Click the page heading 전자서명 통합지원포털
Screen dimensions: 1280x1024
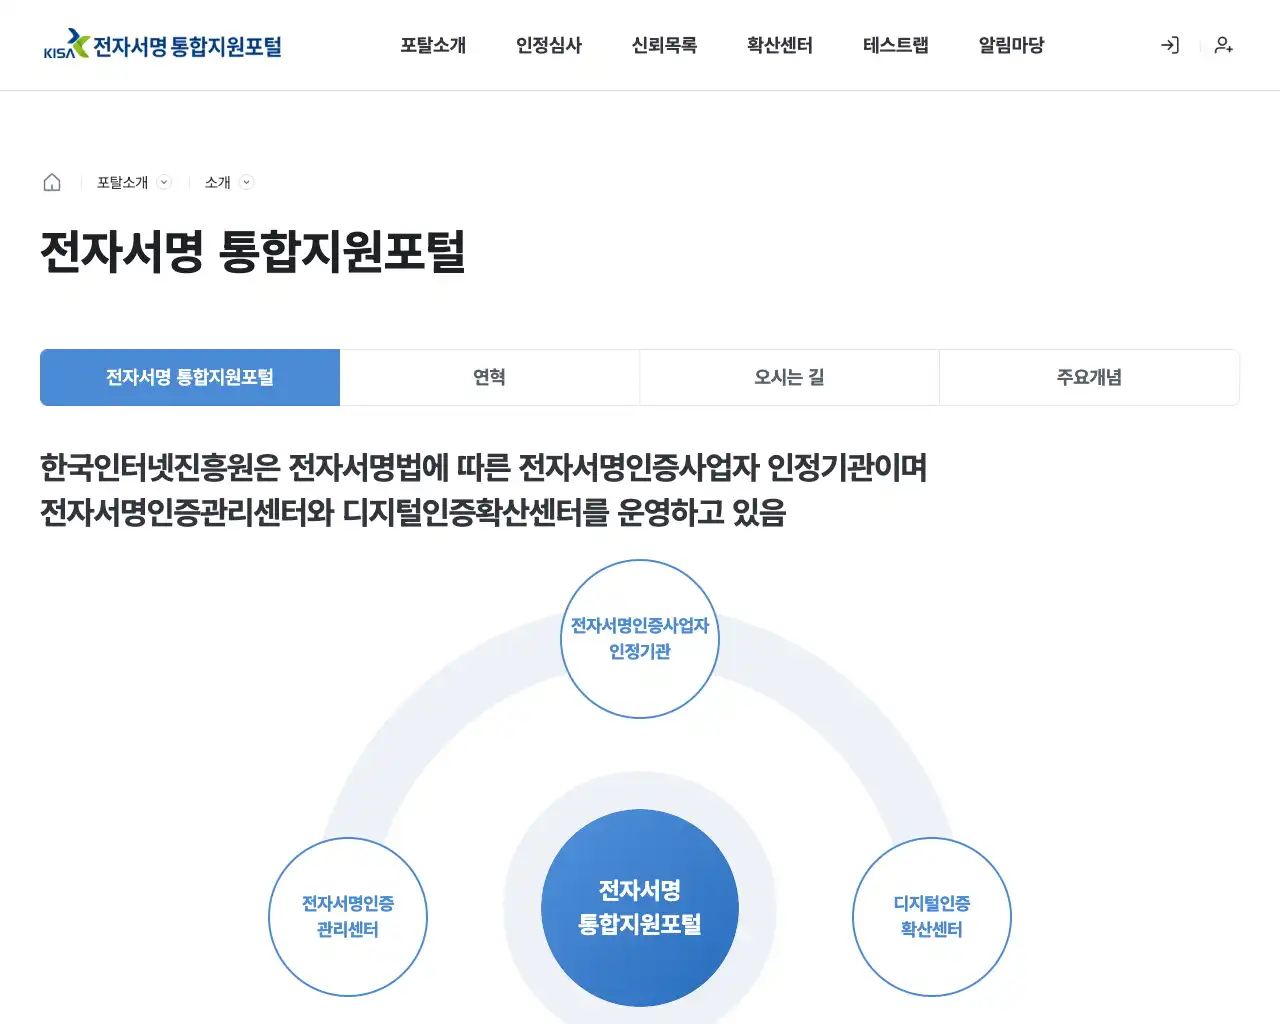coord(253,251)
